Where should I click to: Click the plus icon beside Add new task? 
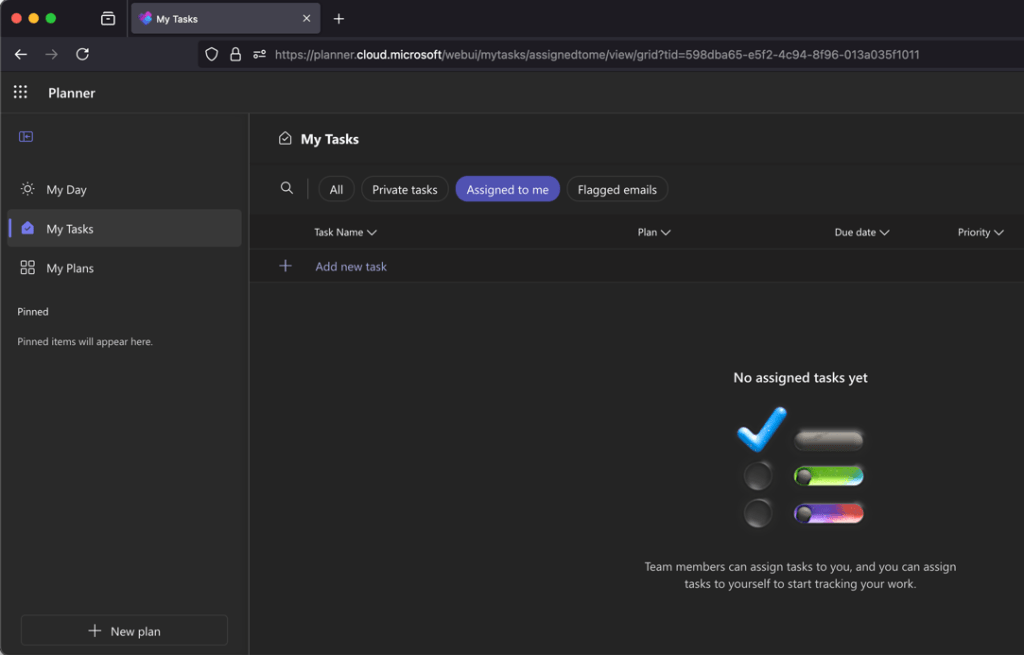click(x=286, y=266)
